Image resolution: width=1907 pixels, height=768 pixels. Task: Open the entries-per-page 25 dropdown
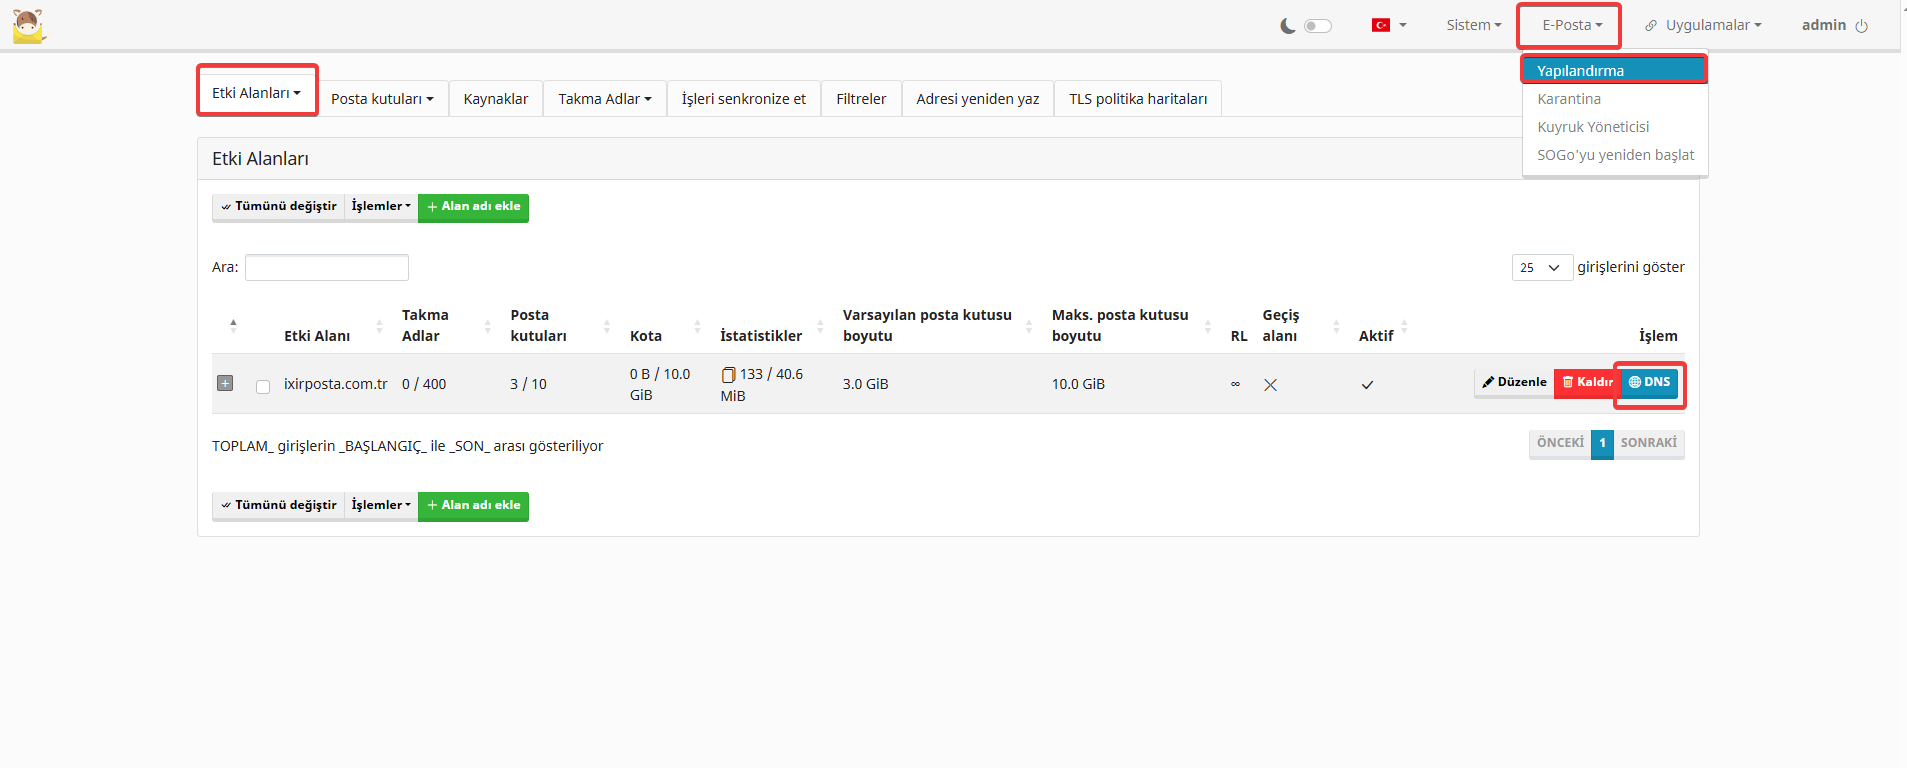pos(1541,268)
